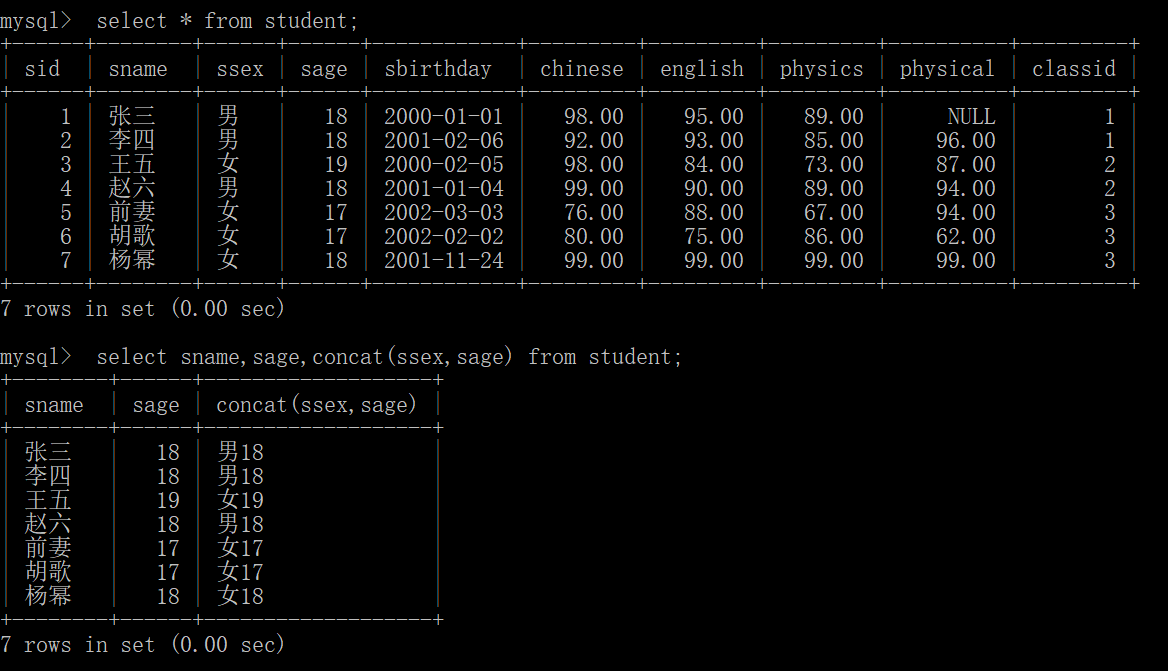1168x671 pixels.
Task: Select the name 张三 in first table
Action: [132, 116]
